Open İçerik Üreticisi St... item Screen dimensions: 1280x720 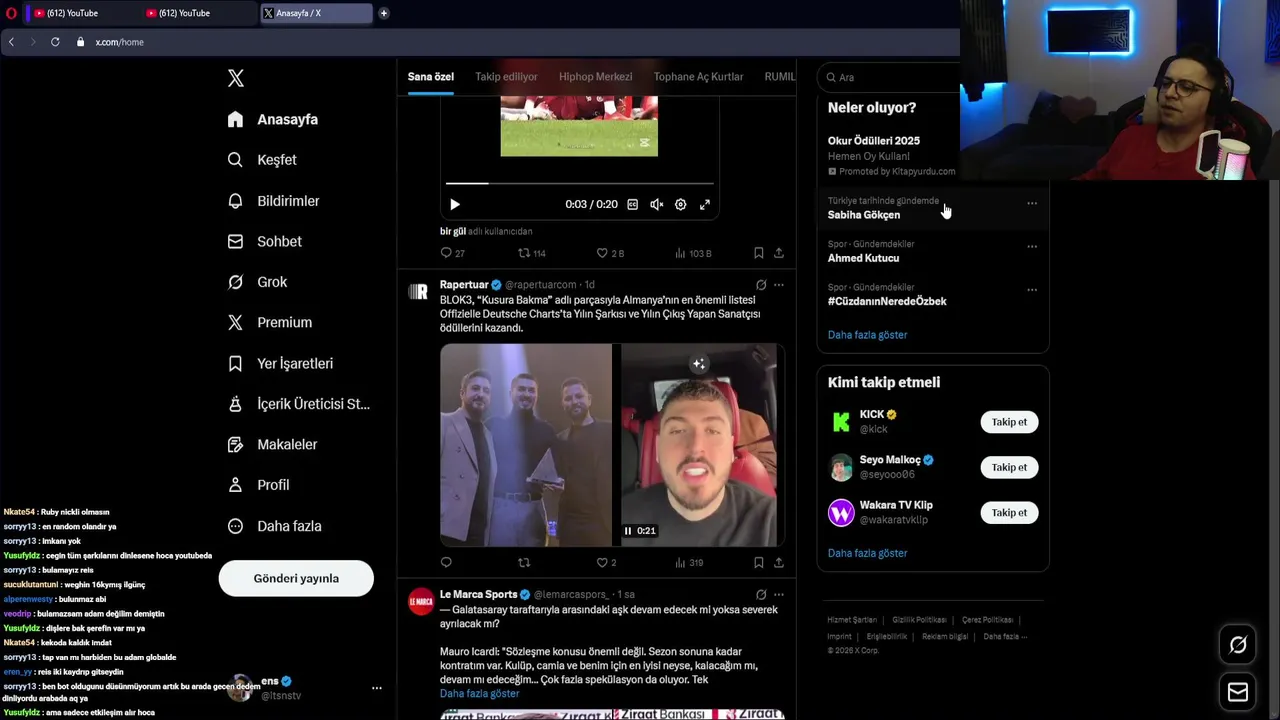click(x=299, y=404)
